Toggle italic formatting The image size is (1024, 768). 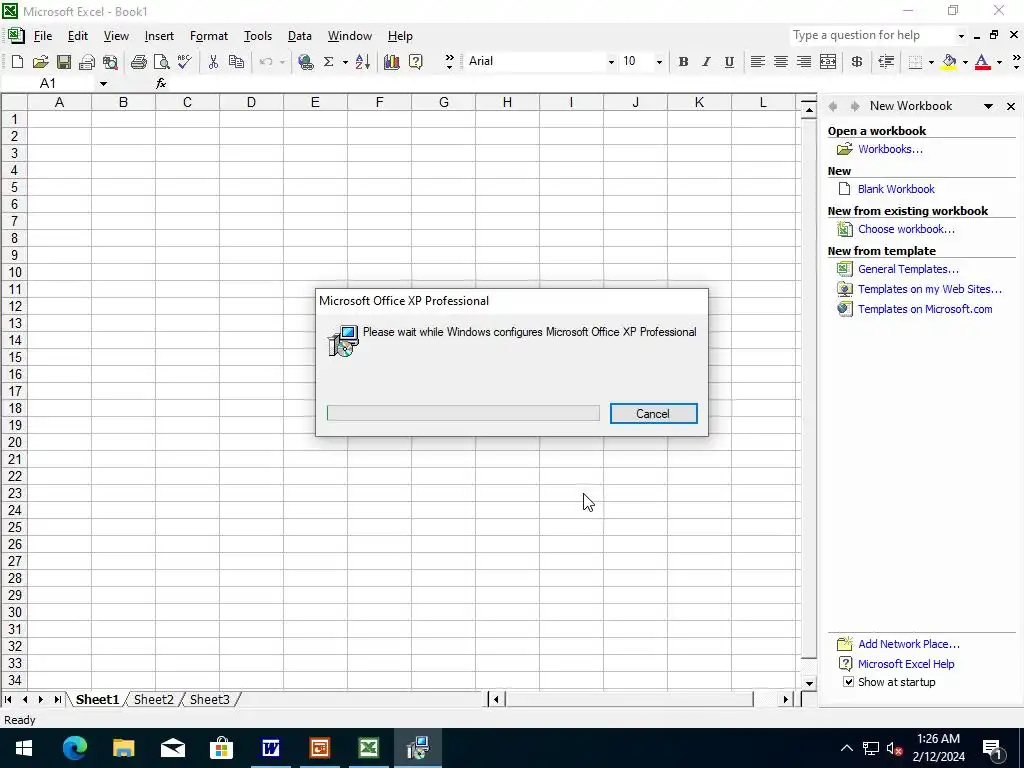click(x=706, y=61)
